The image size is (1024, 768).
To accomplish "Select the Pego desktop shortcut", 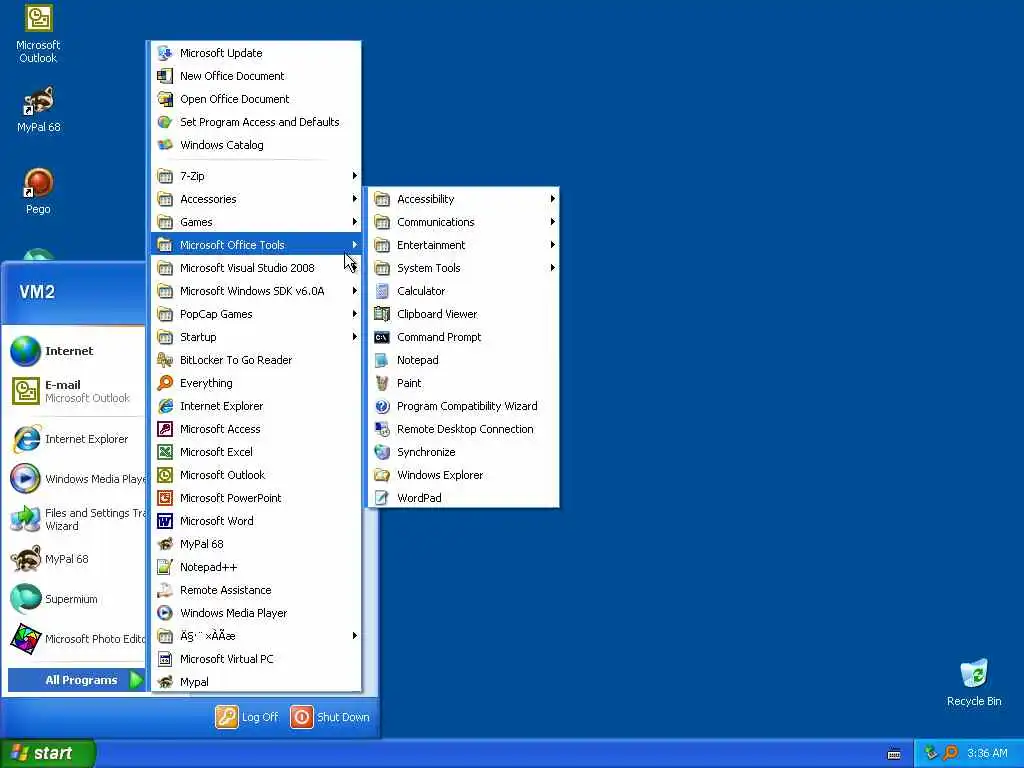I will 38,191.
